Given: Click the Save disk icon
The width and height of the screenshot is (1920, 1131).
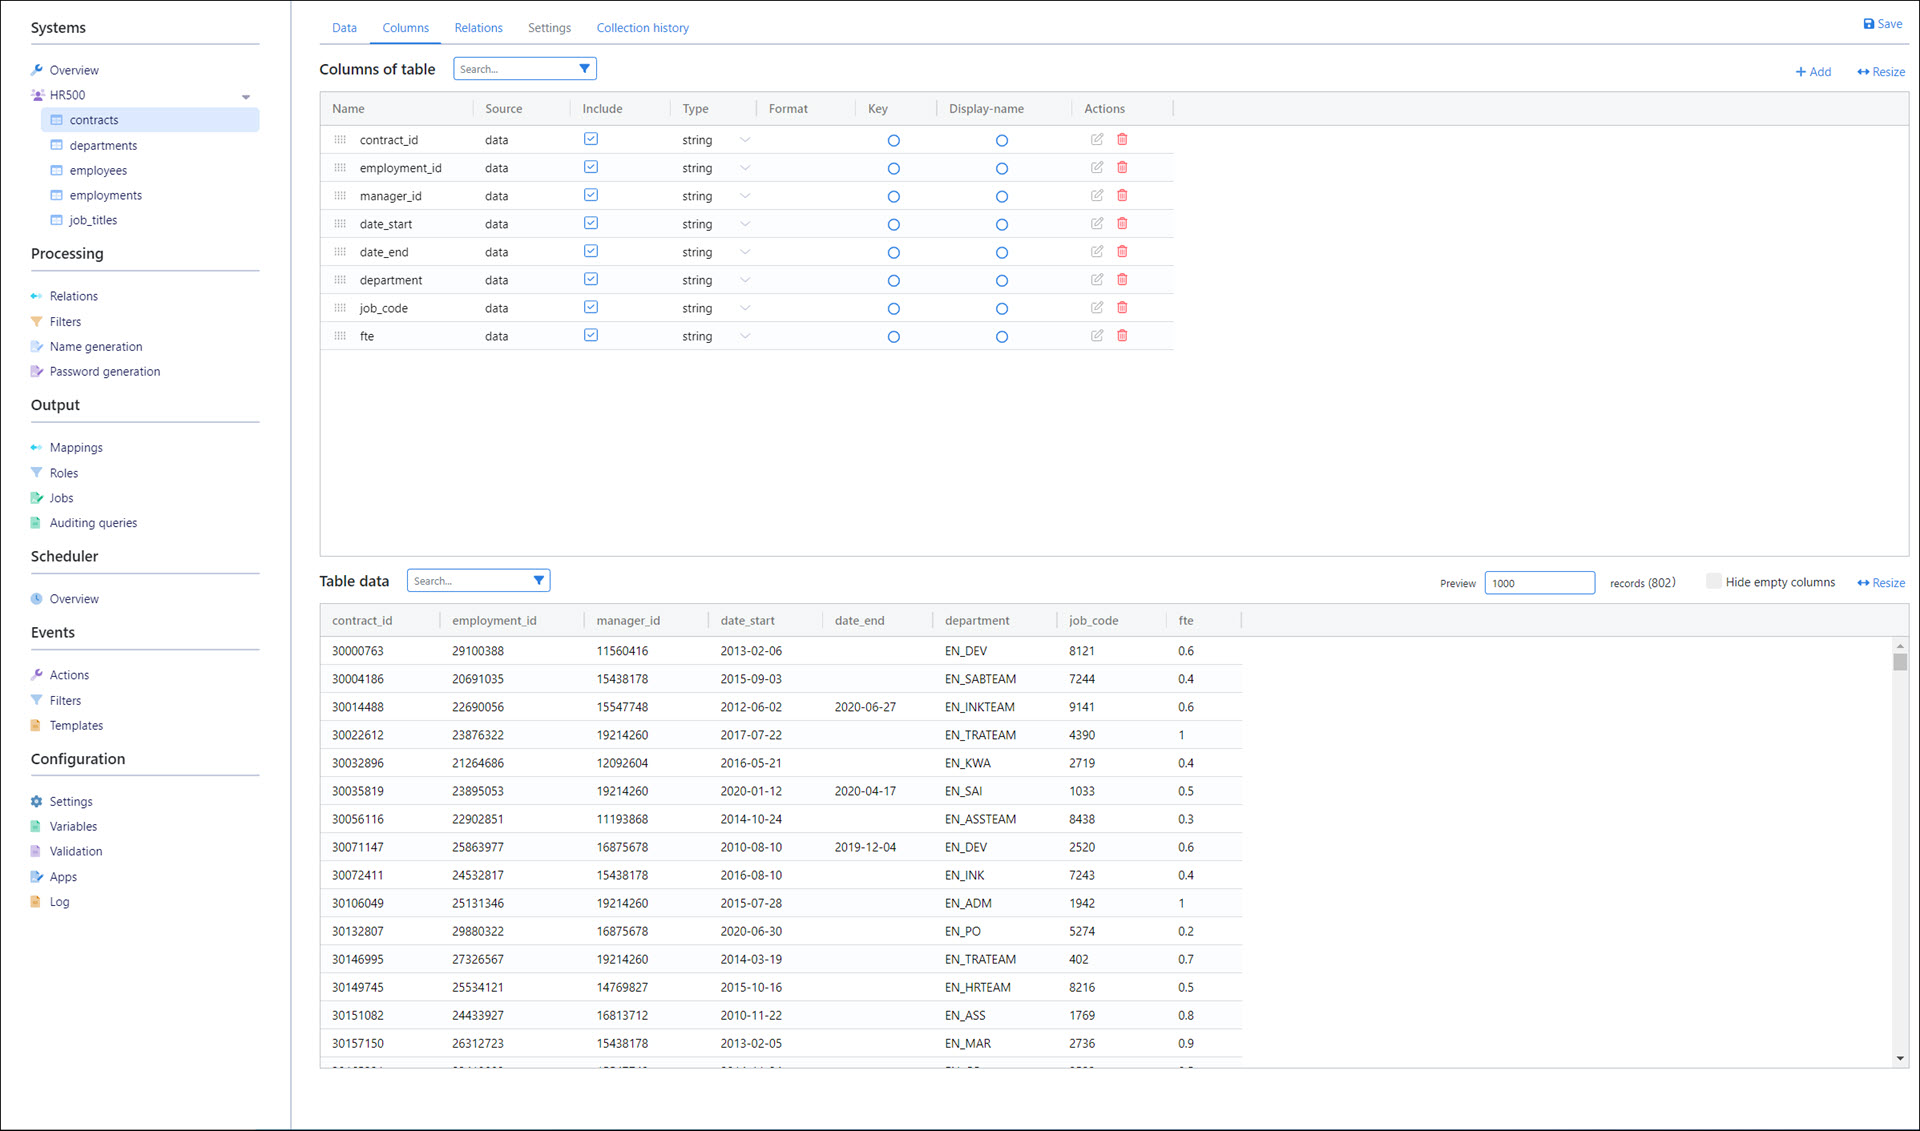Looking at the screenshot, I should (x=1868, y=24).
